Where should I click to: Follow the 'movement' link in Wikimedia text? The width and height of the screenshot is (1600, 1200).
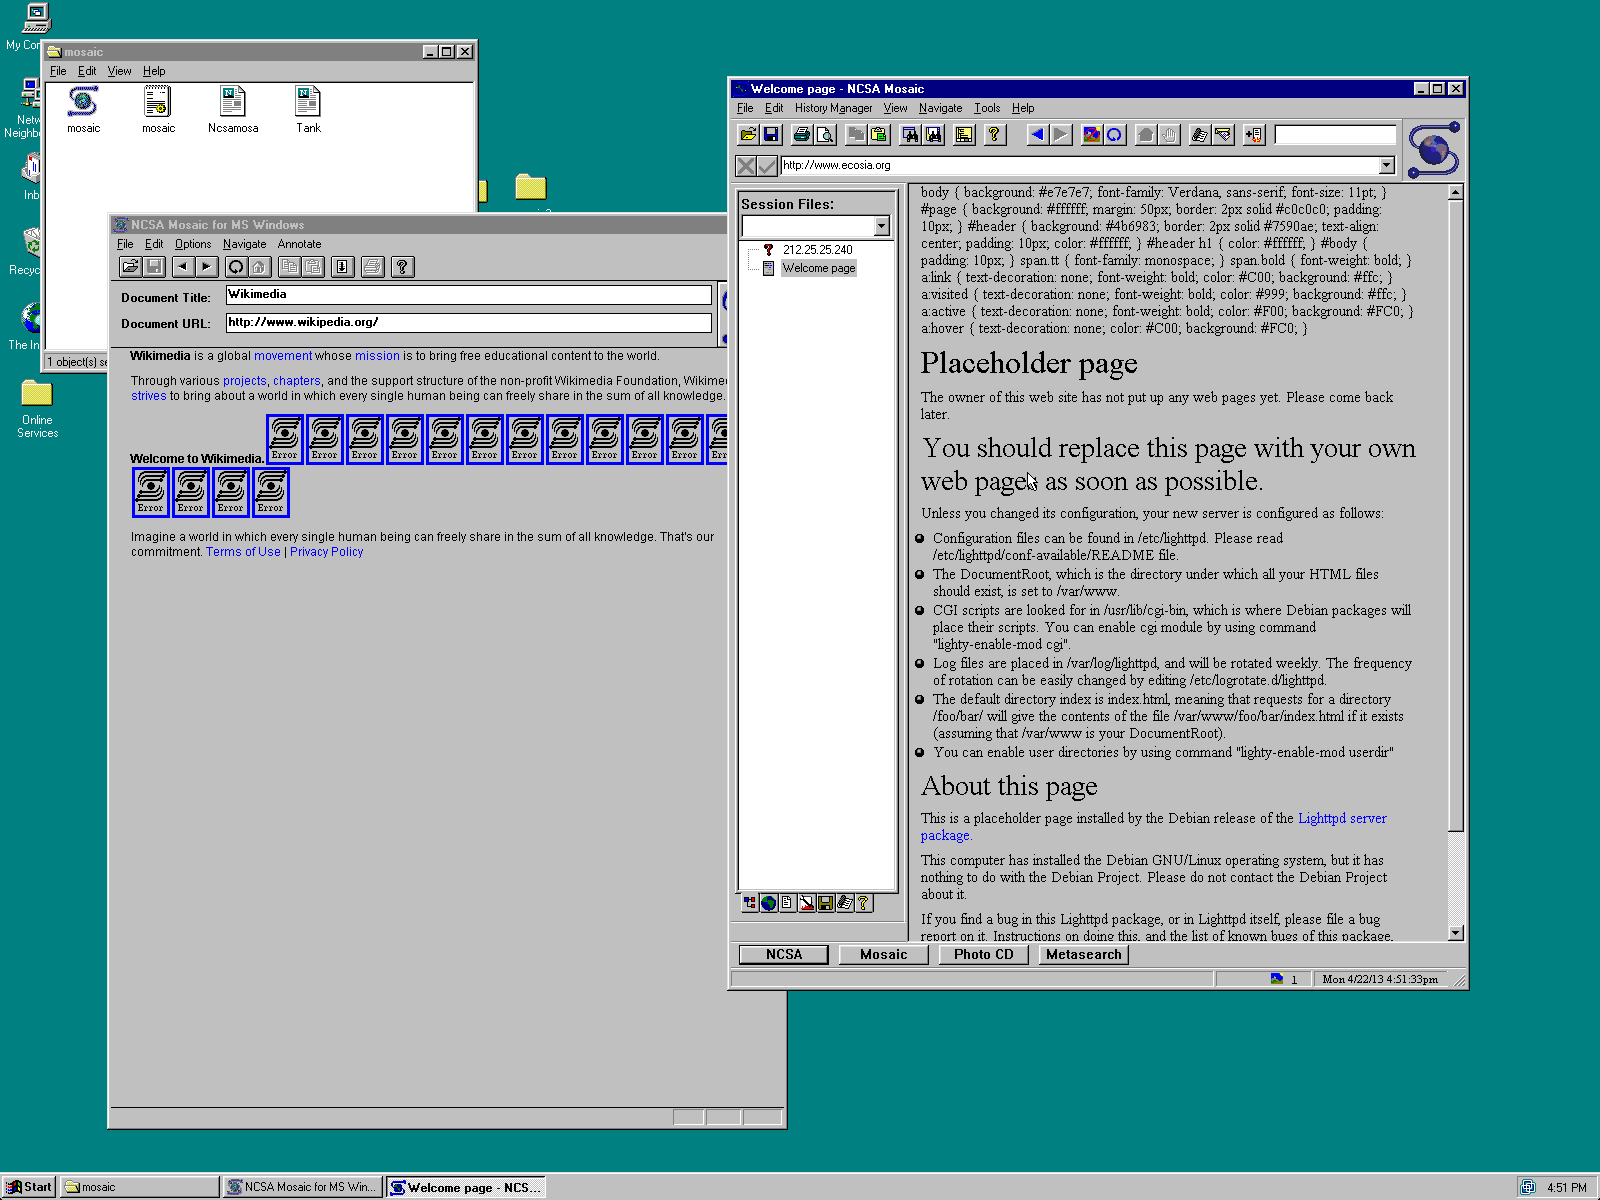click(x=283, y=356)
